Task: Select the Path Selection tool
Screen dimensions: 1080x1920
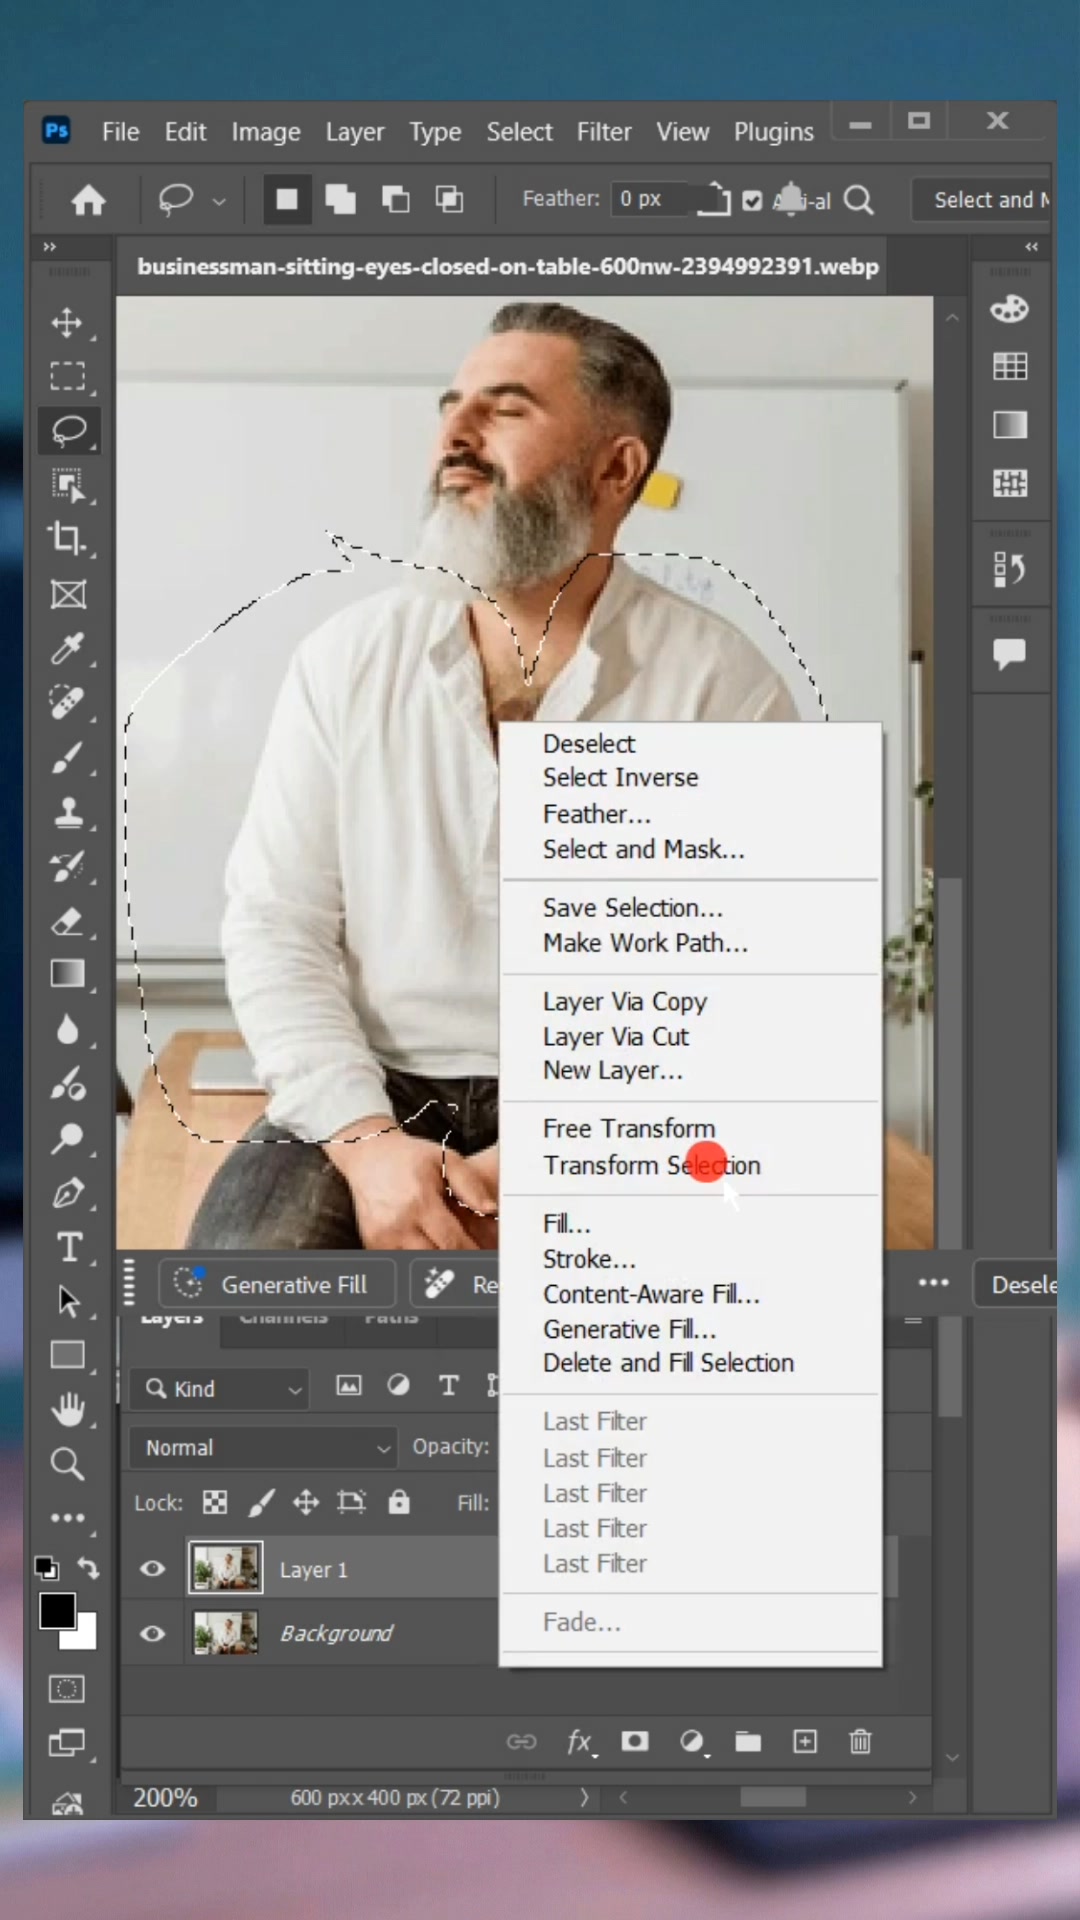Action: 67,1301
